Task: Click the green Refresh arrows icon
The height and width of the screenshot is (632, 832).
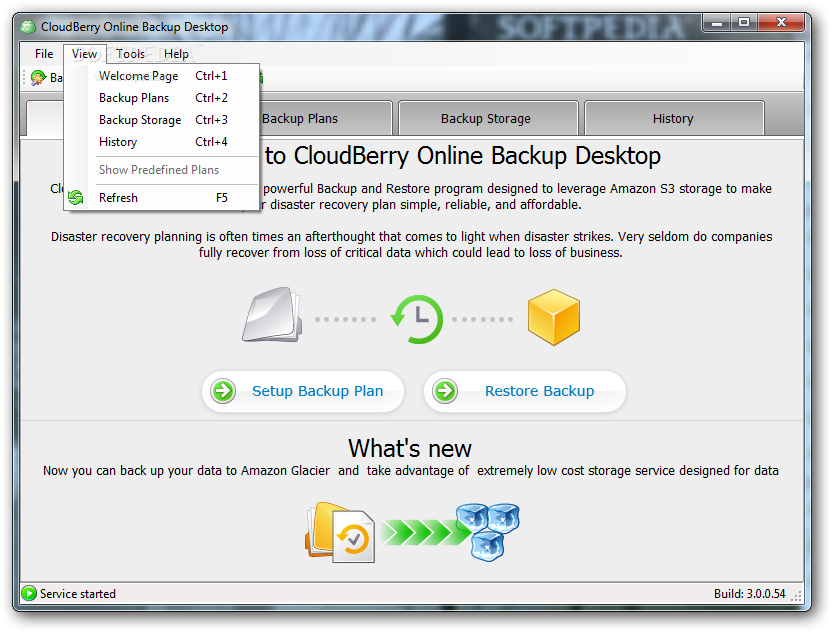Action: [x=76, y=198]
